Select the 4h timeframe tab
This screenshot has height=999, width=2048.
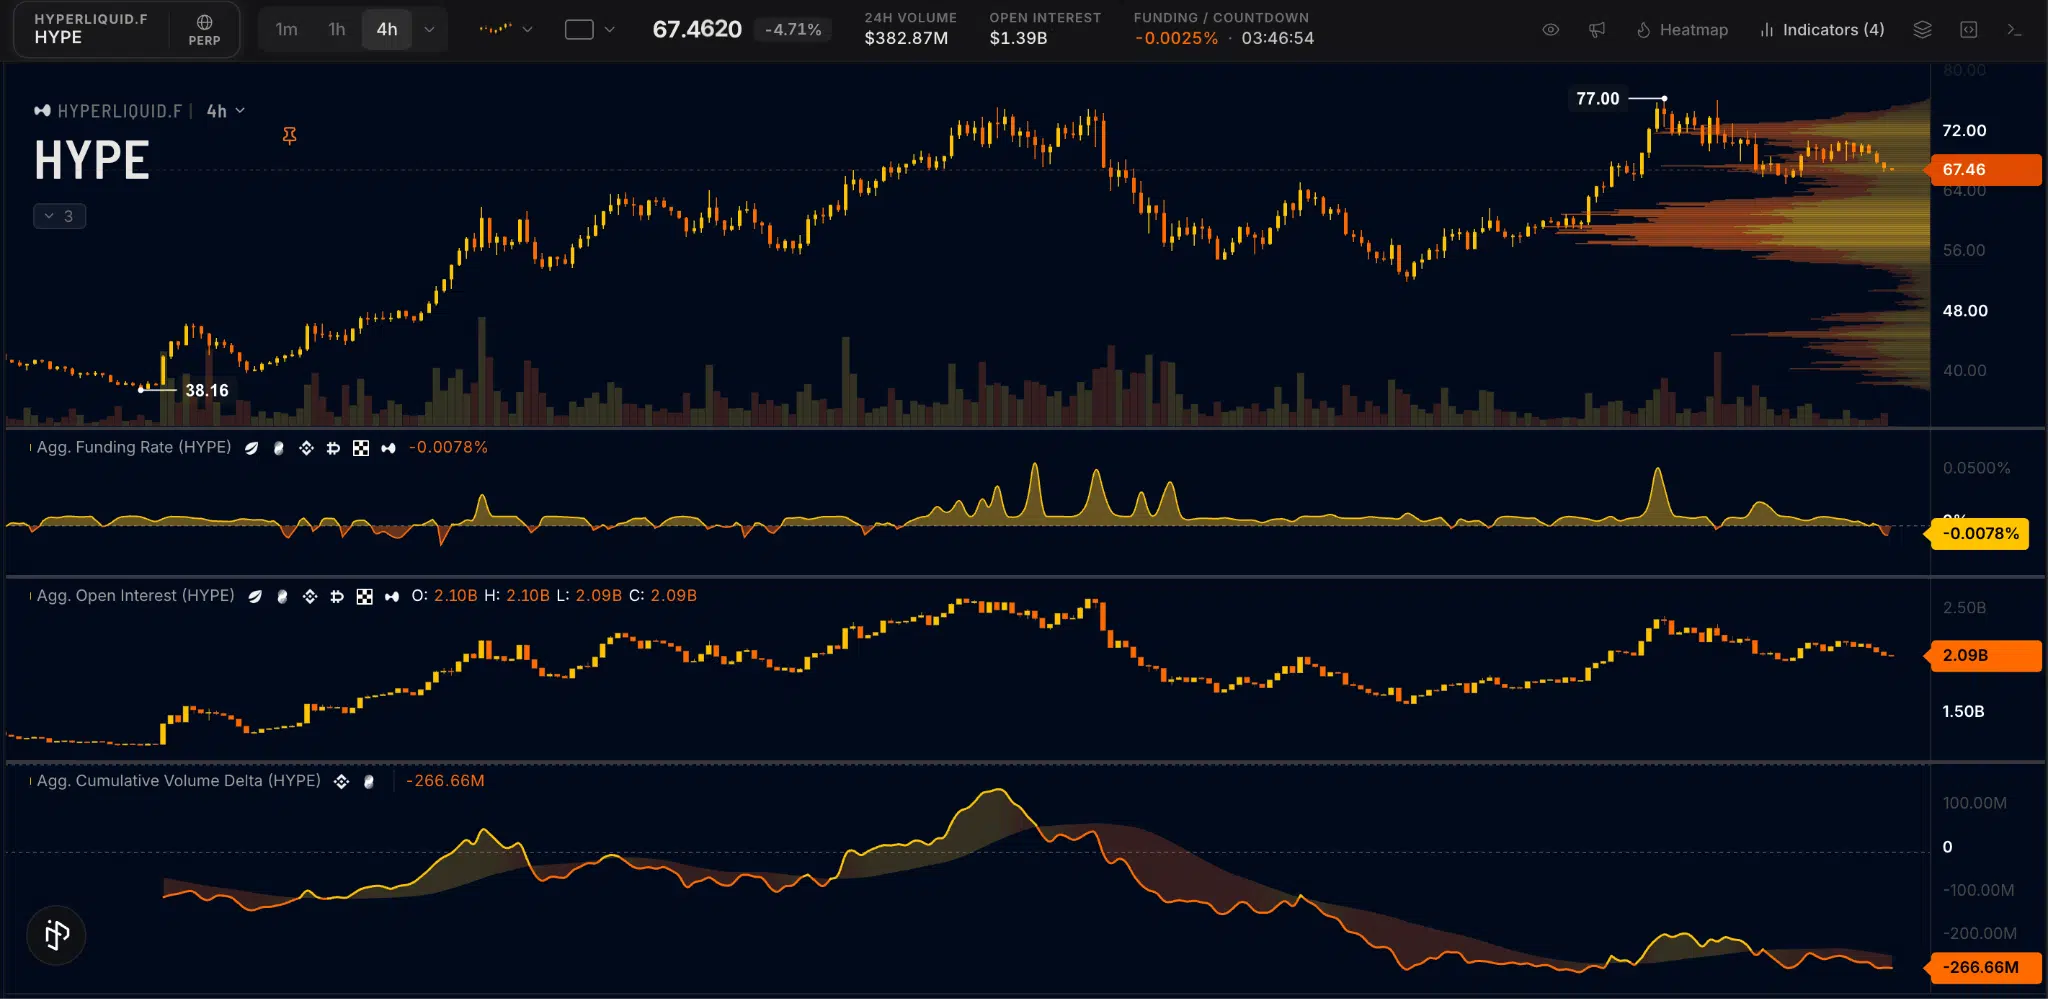coord(387,29)
